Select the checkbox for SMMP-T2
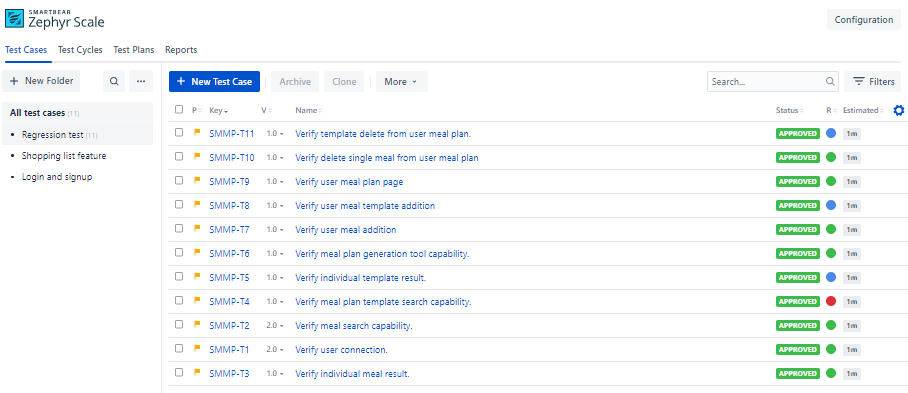The width and height of the screenshot is (908, 393). 179,324
